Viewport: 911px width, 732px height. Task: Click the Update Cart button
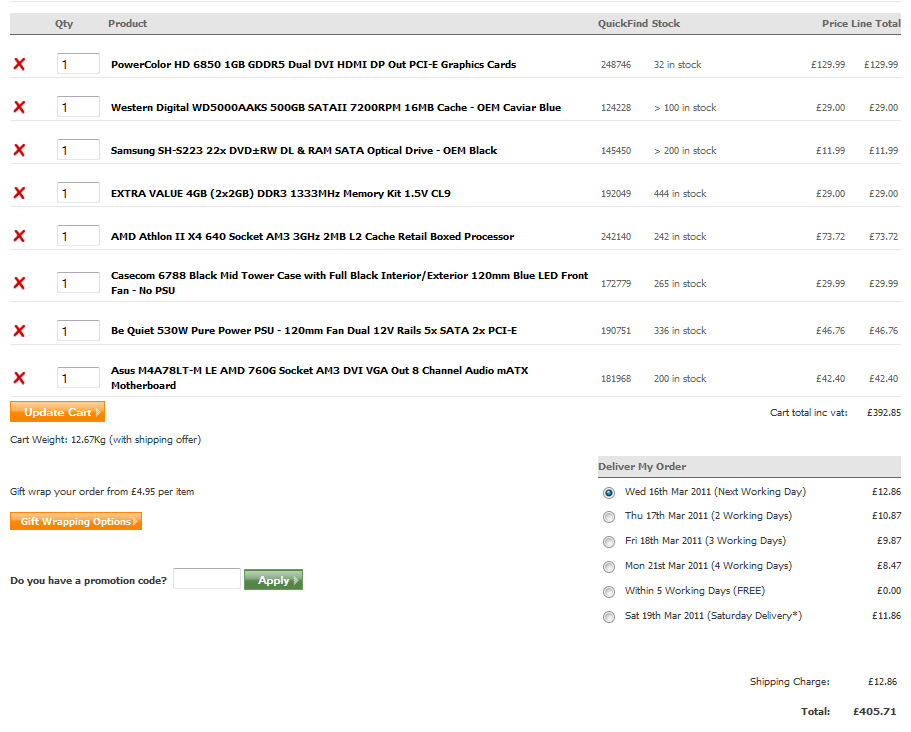[x=57, y=412]
